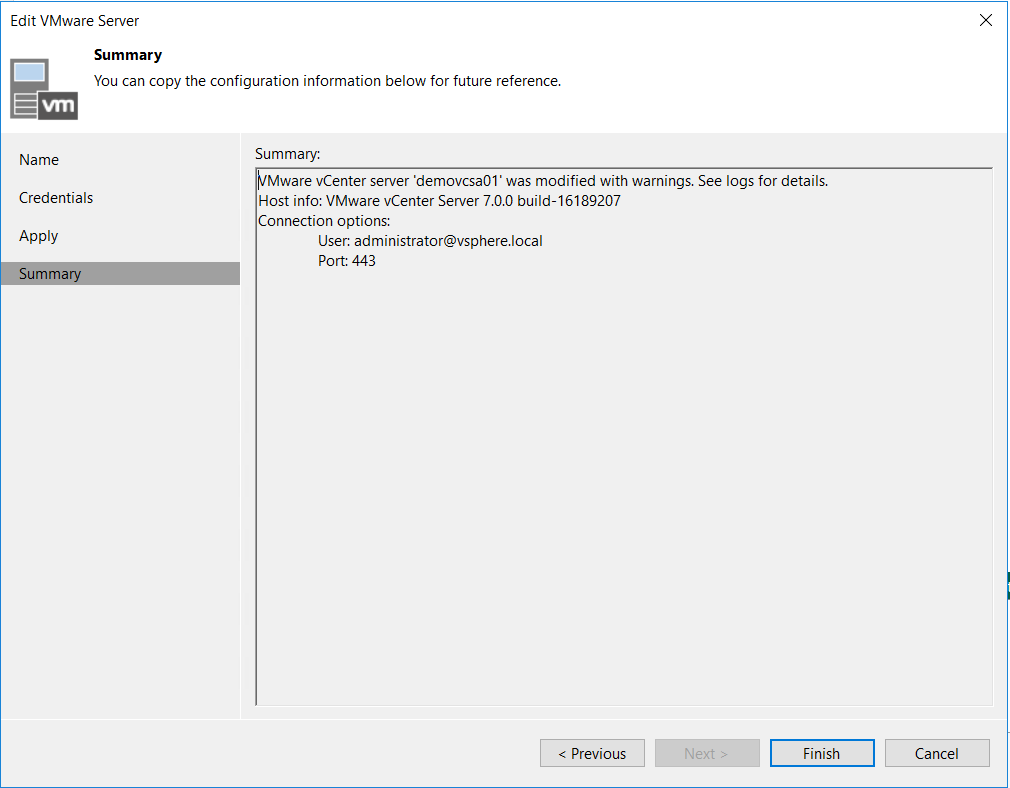The height and width of the screenshot is (788, 1010).
Task: Go back with the Previous button
Action: pyautogui.click(x=592, y=753)
